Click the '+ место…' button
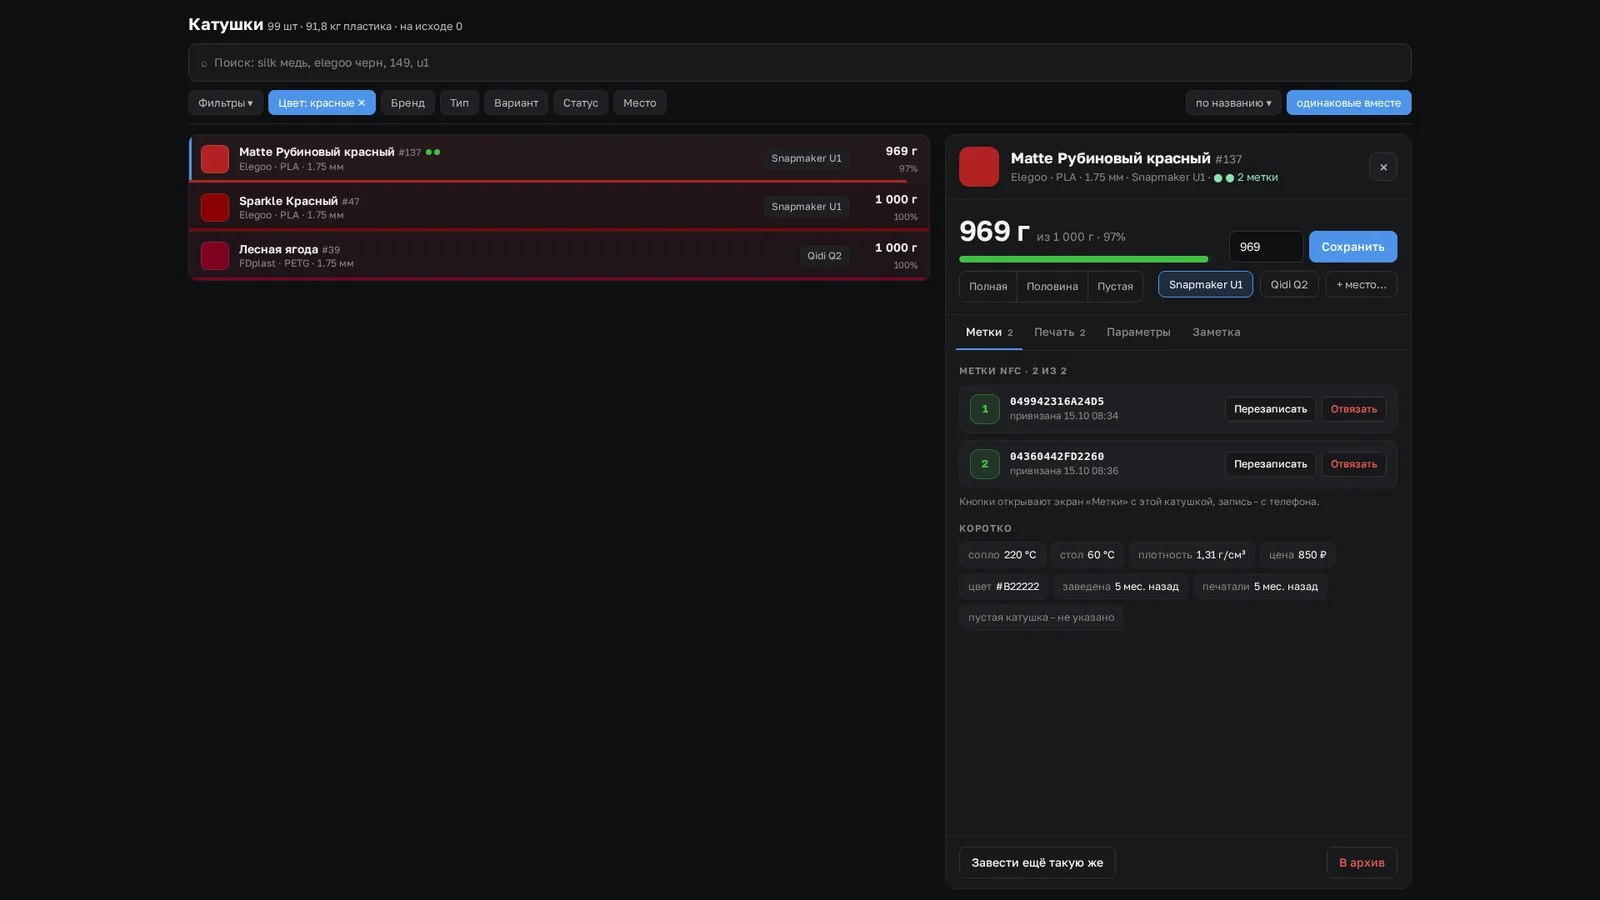Viewport: 1600px width, 900px height. (1361, 285)
